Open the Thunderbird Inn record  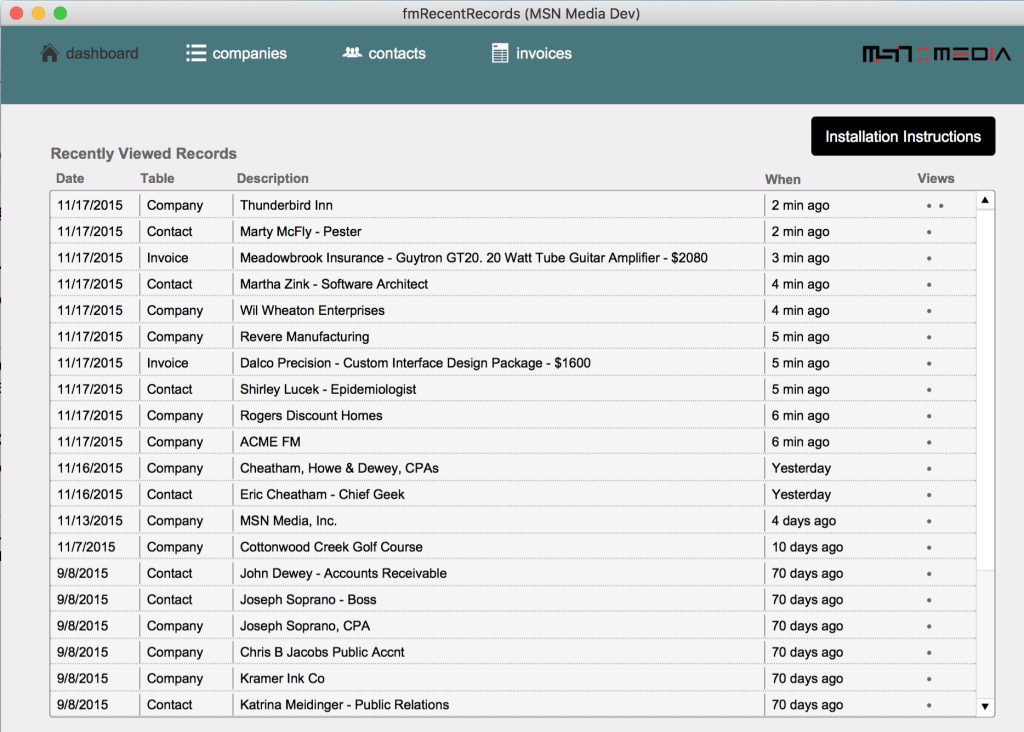[513, 205]
